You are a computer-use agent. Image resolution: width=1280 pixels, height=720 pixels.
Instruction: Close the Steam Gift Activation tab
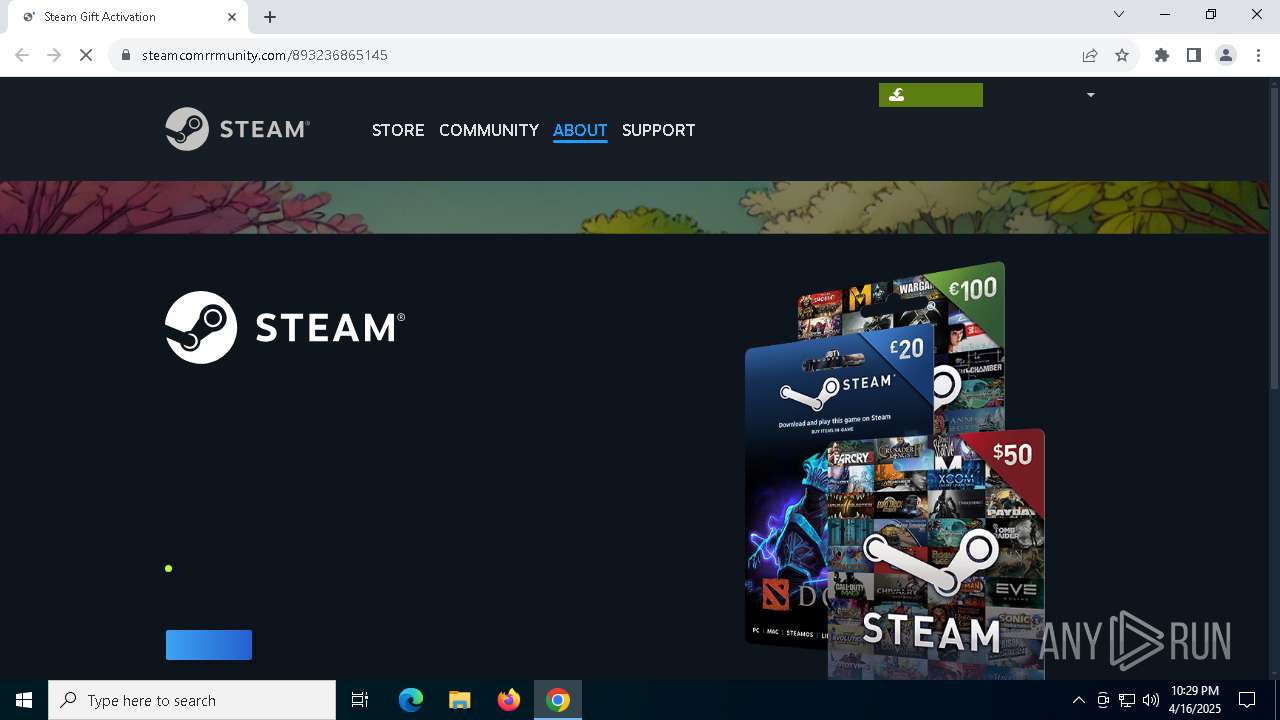(x=232, y=17)
